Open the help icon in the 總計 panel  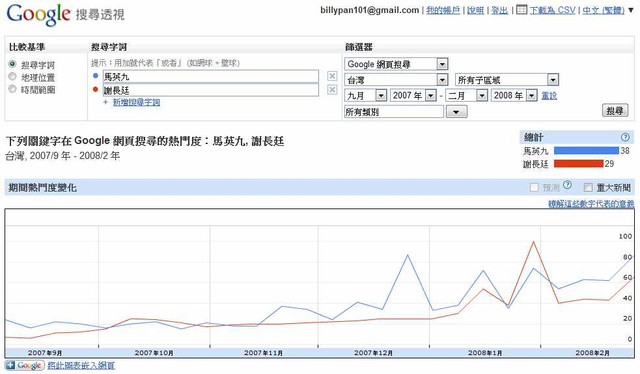625,137
